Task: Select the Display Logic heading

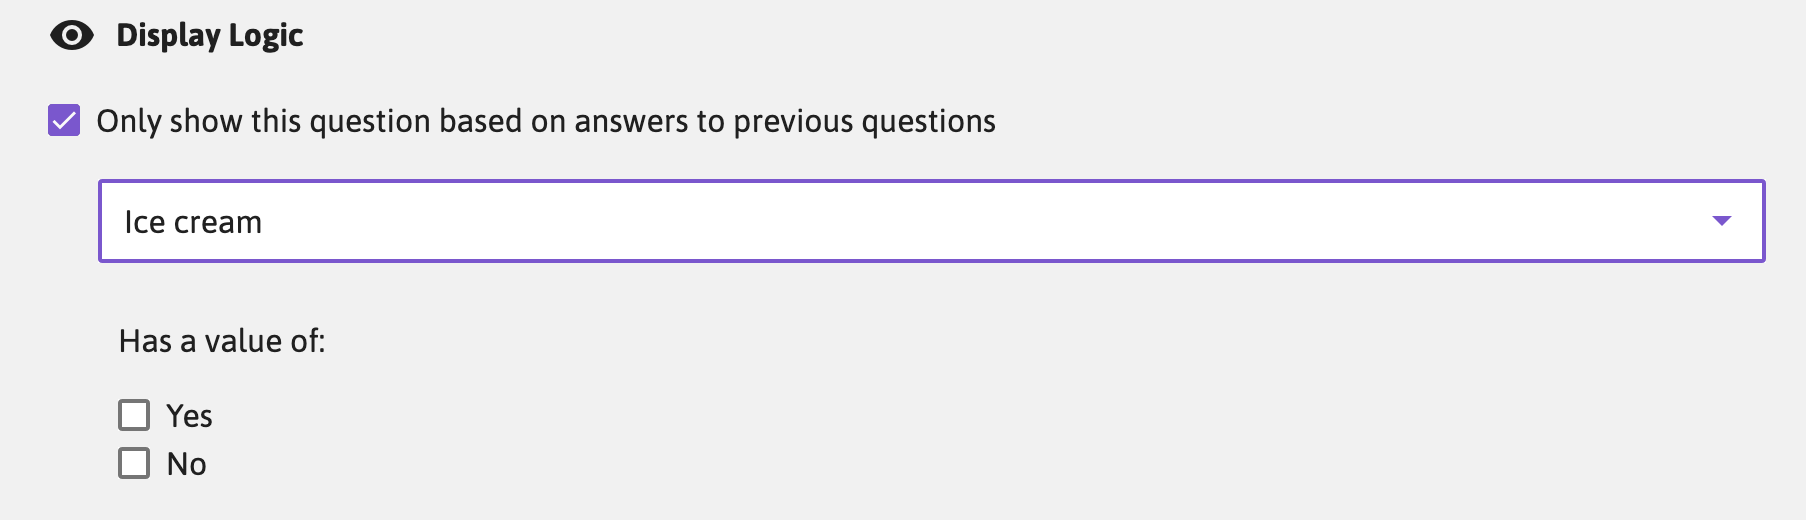Action: (210, 36)
